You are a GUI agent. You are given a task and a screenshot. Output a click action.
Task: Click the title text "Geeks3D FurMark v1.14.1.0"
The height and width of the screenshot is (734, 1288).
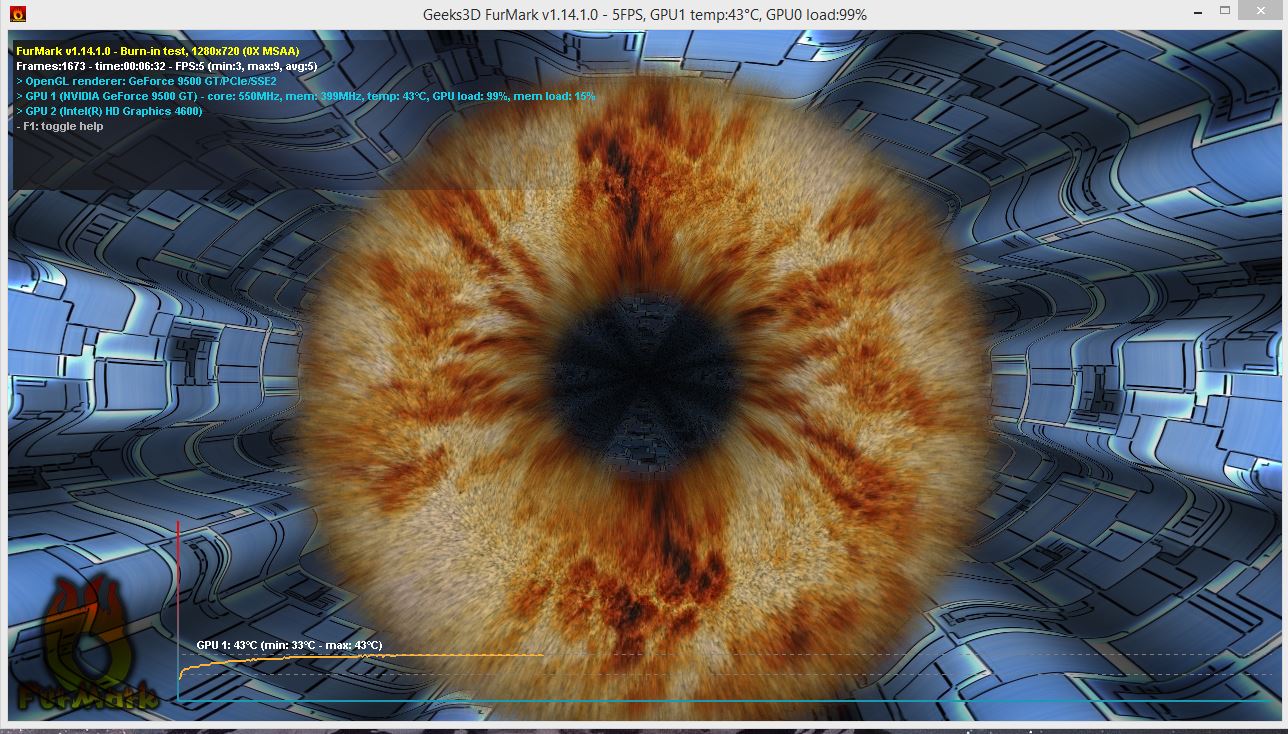click(x=511, y=15)
